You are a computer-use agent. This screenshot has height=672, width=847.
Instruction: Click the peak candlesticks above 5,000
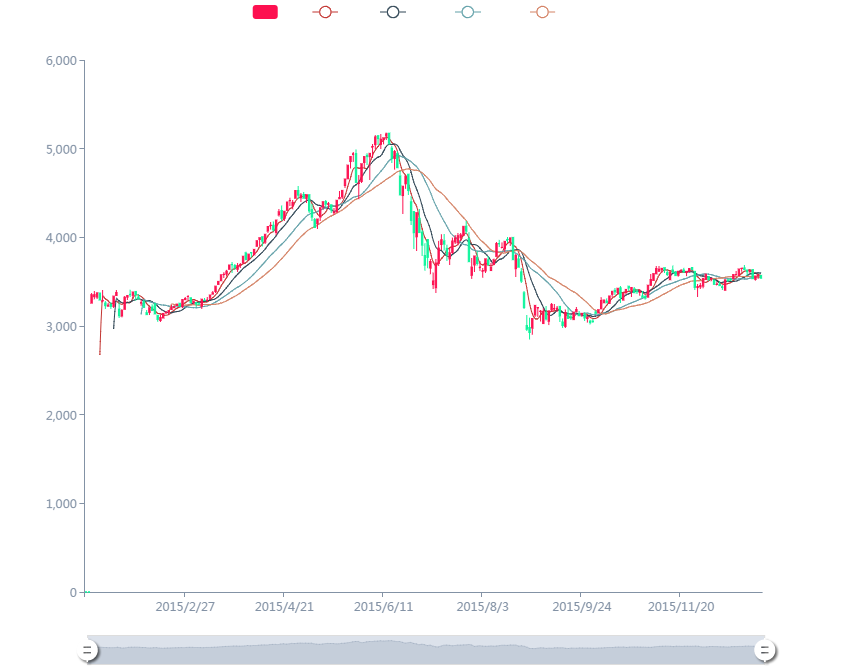pyautogui.click(x=384, y=141)
